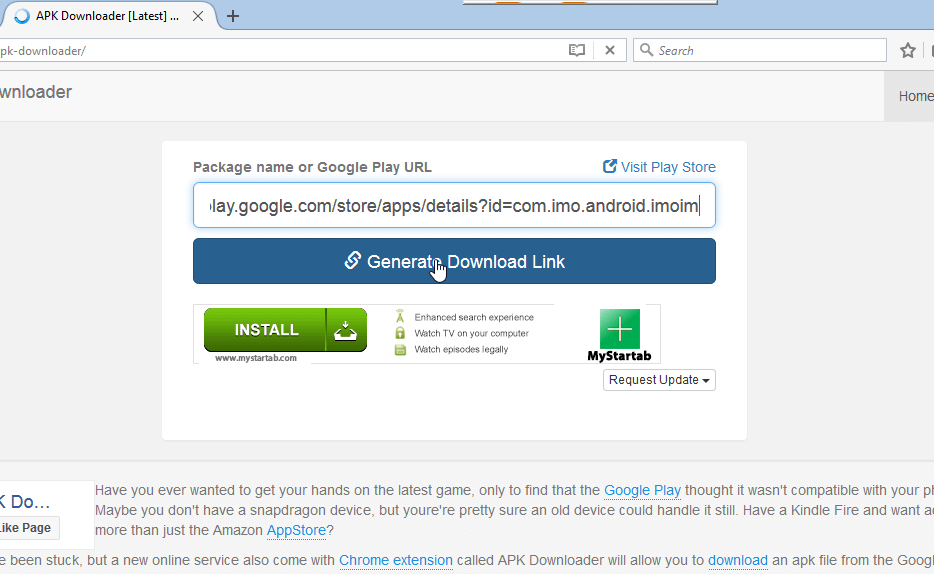Click inside the browser Search box
The width and height of the screenshot is (934, 574).
point(768,50)
